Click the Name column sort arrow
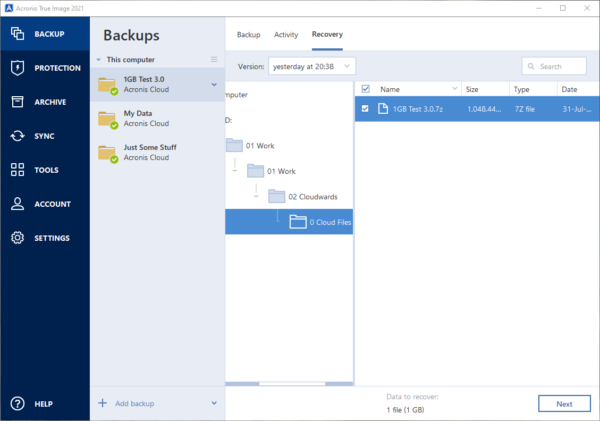This screenshot has width=600, height=421. [455, 88]
